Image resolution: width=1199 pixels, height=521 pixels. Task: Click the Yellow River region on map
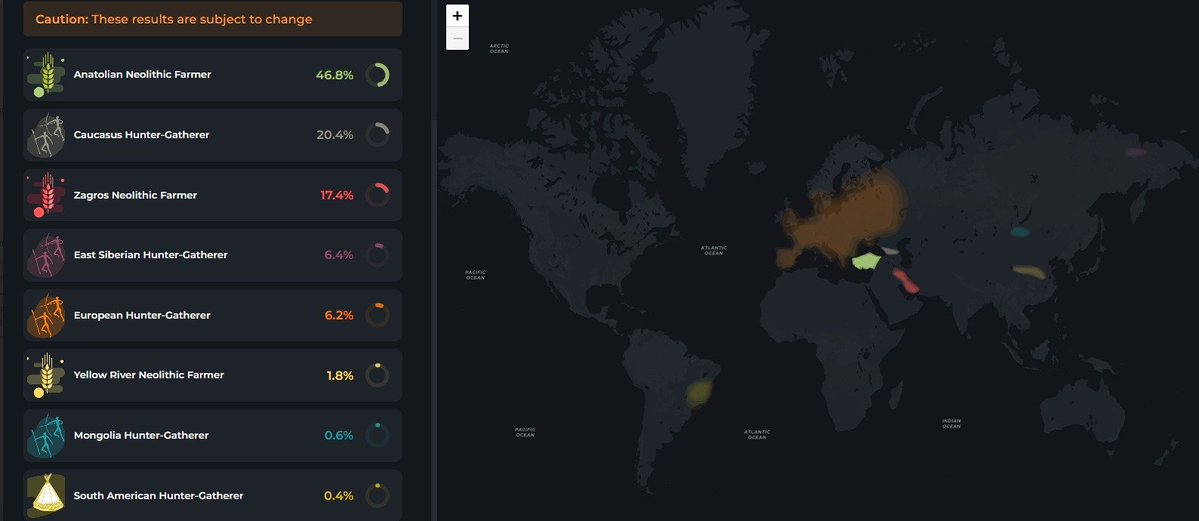(x=1029, y=272)
